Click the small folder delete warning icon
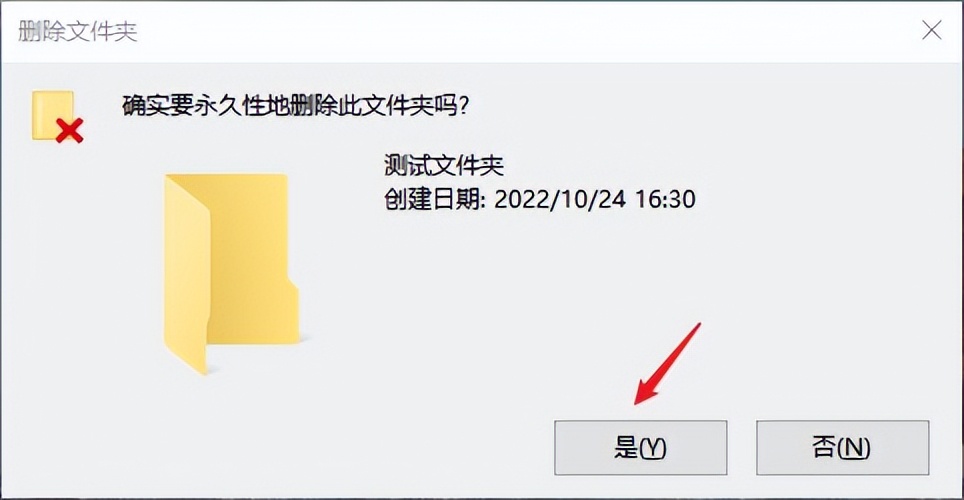Image resolution: width=964 pixels, height=500 pixels. coord(57,117)
